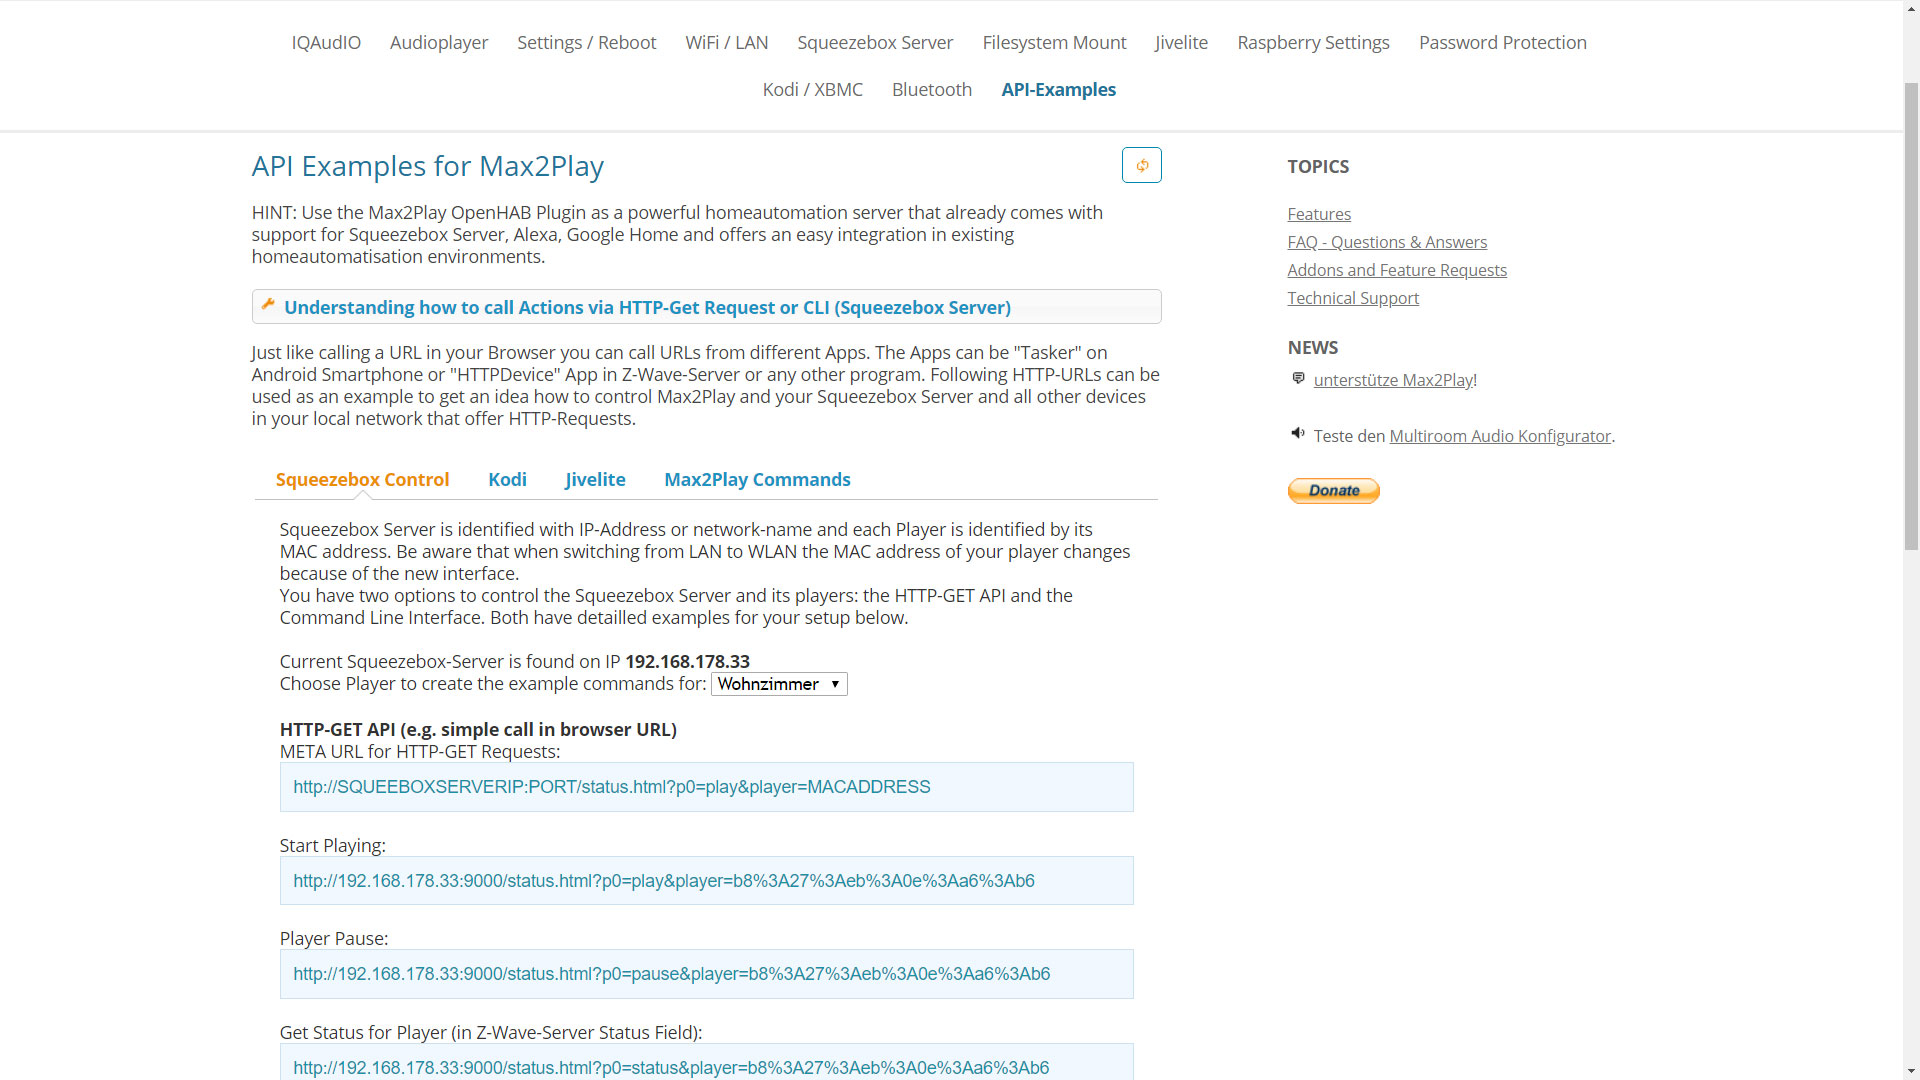Click the IP address 192.168.178.33 text
This screenshot has width=1920, height=1080.
tap(687, 662)
